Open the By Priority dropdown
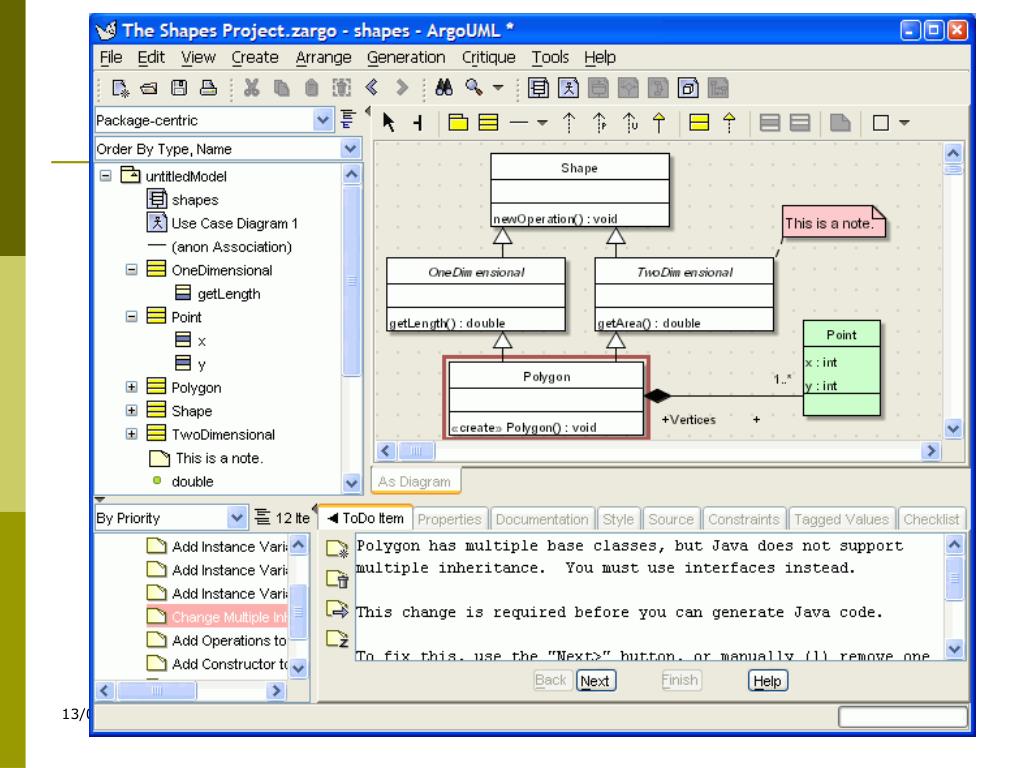The width and height of the screenshot is (1024, 768). click(237, 518)
